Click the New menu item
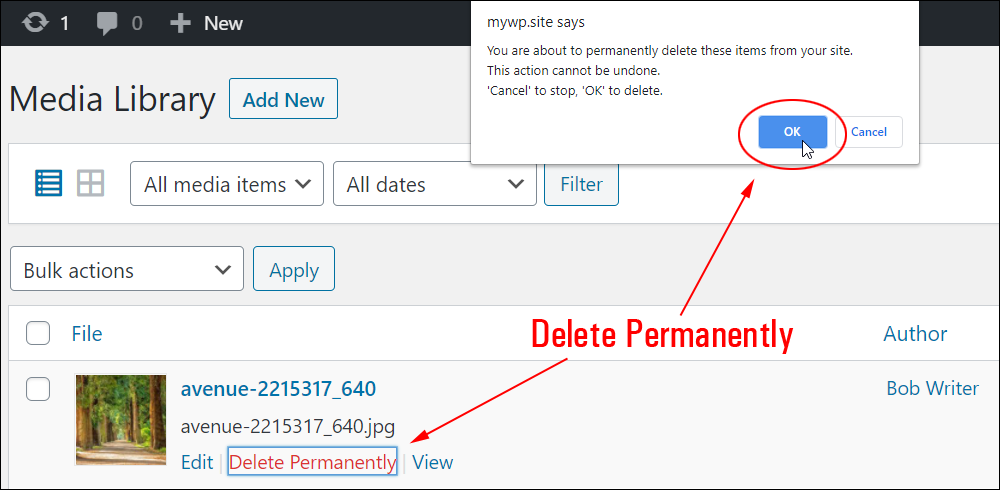1000x490 pixels. pyautogui.click(x=223, y=24)
